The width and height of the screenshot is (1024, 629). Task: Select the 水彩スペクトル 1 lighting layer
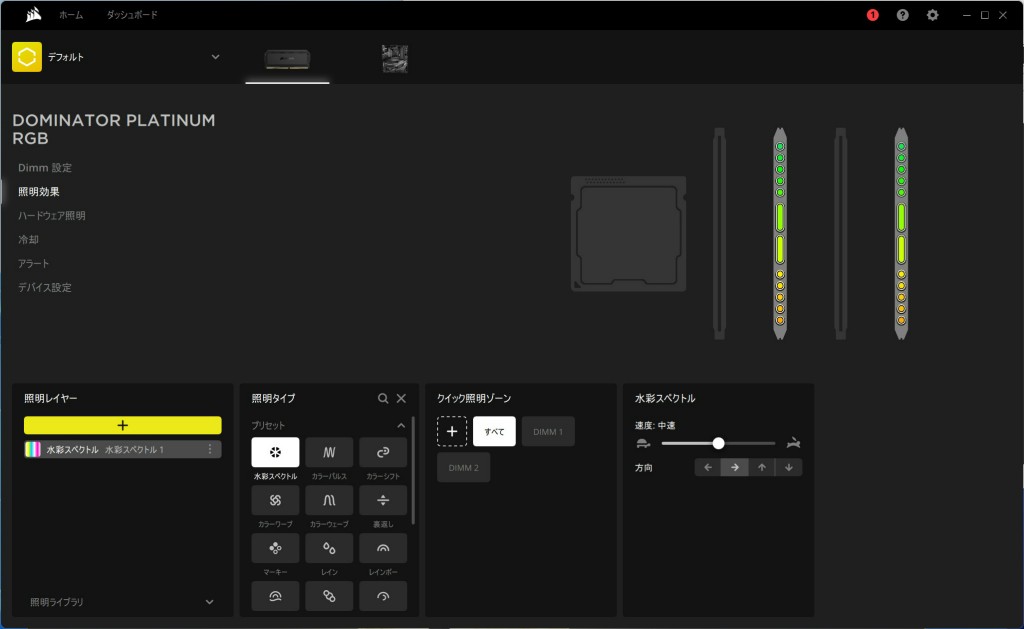[x=123, y=449]
